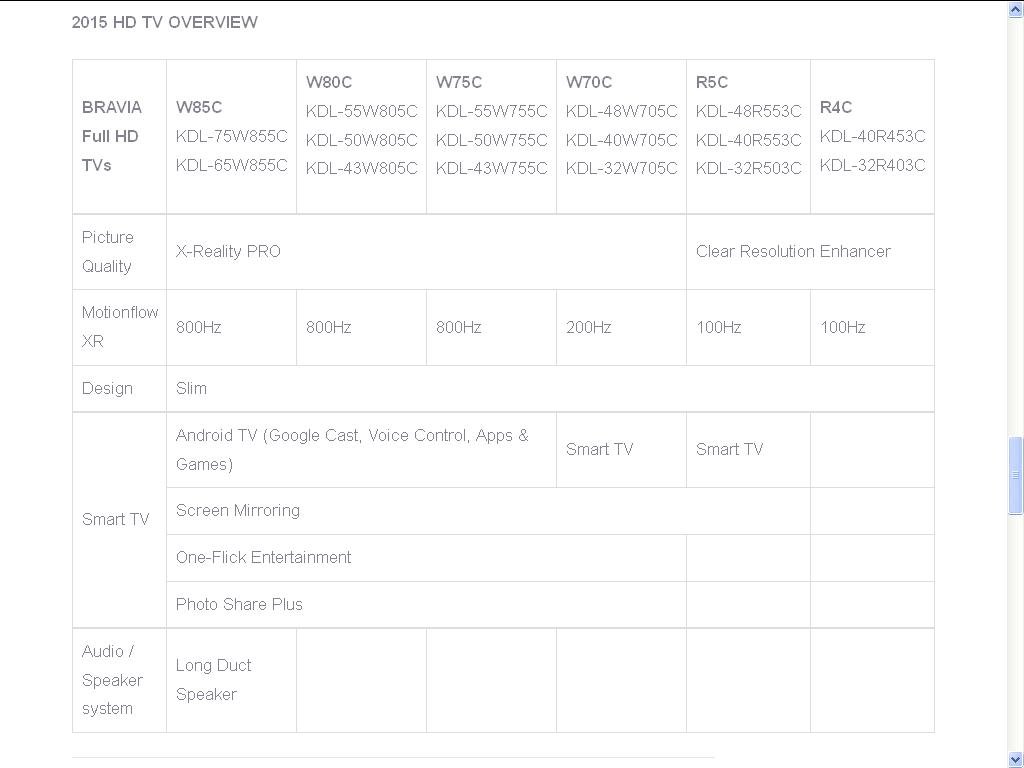Click the KDL-48W705C model entry
This screenshot has width=1024, height=768.
click(620, 111)
